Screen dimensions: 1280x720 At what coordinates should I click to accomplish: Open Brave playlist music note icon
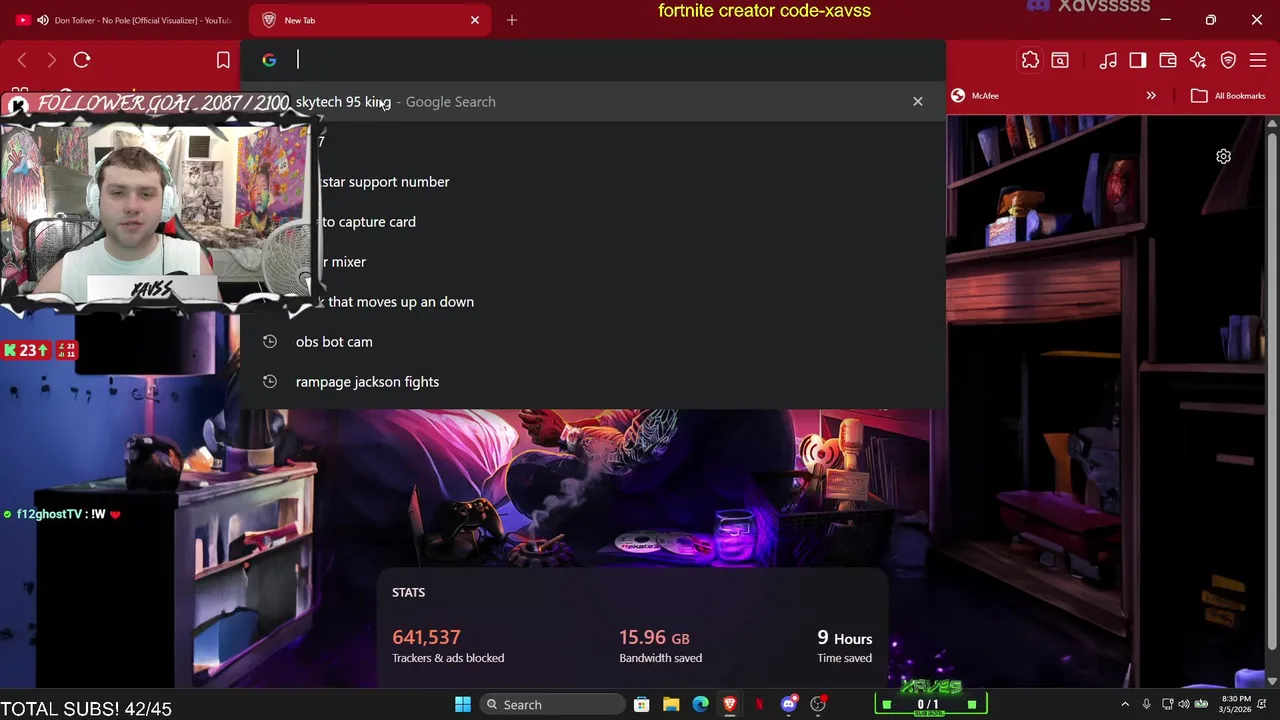click(1108, 61)
